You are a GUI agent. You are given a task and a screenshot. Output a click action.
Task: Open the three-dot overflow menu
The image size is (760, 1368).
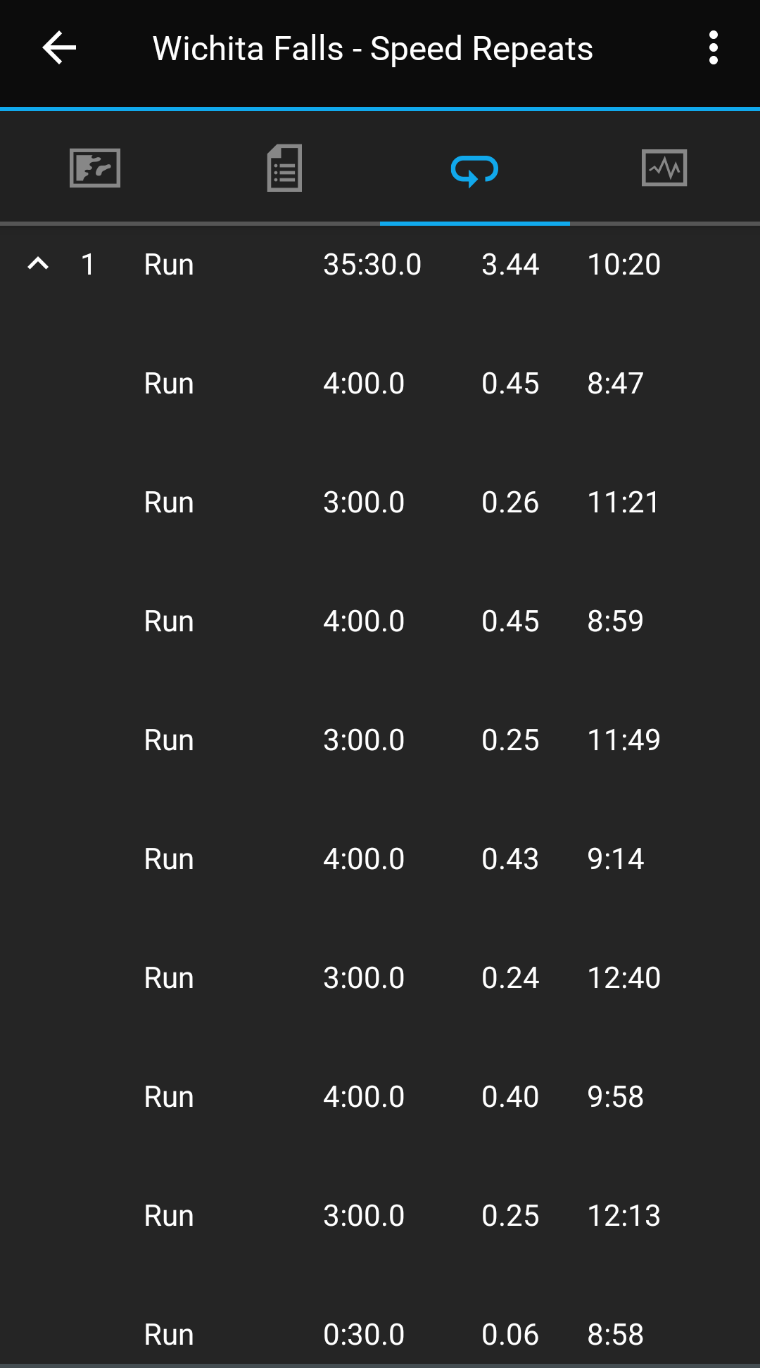(x=713, y=48)
